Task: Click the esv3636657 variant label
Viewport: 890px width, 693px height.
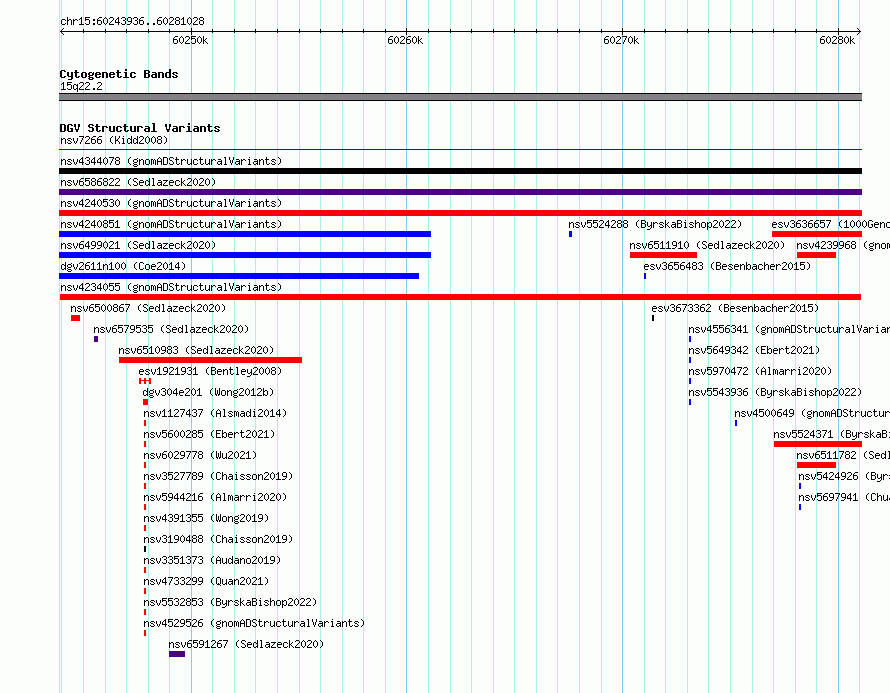Action: [x=830, y=224]
